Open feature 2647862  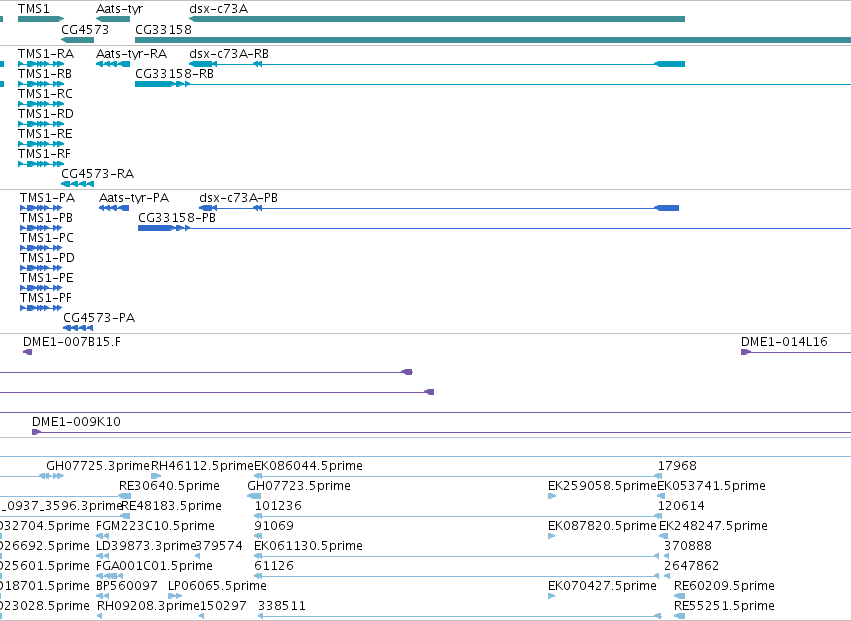pyautogui.click(x=691, y=566)
